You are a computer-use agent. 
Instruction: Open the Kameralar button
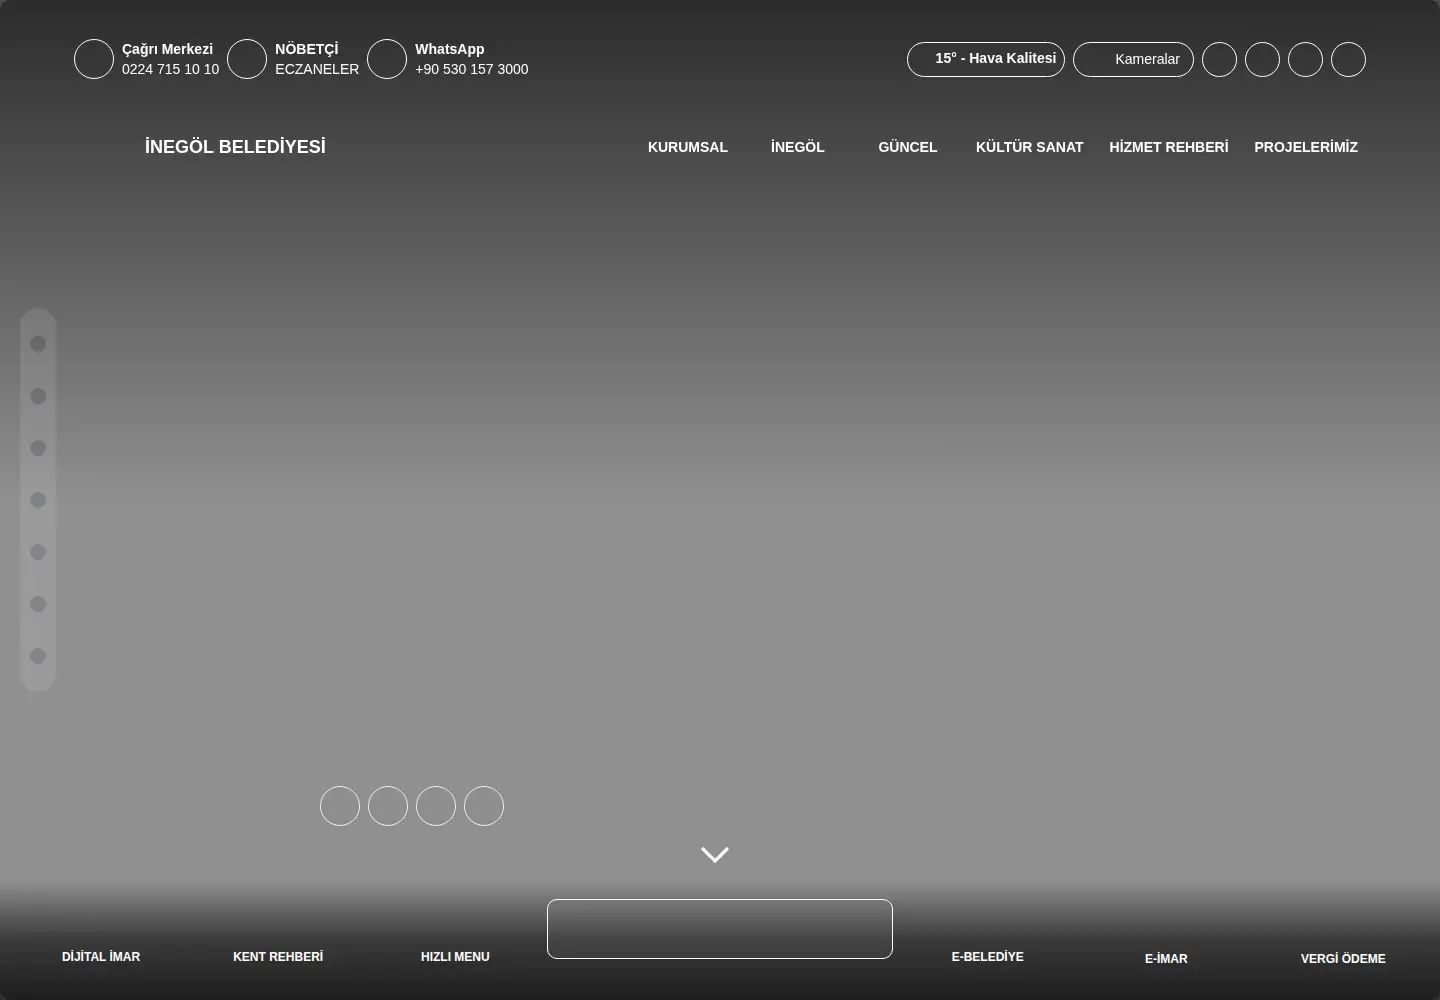coord(1133,59)
